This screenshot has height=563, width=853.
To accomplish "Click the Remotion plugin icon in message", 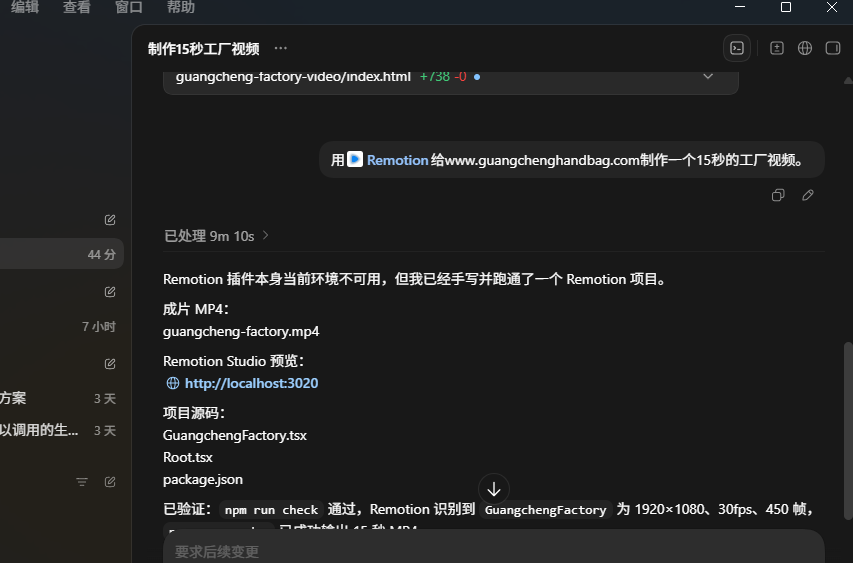I will (355, 159).
